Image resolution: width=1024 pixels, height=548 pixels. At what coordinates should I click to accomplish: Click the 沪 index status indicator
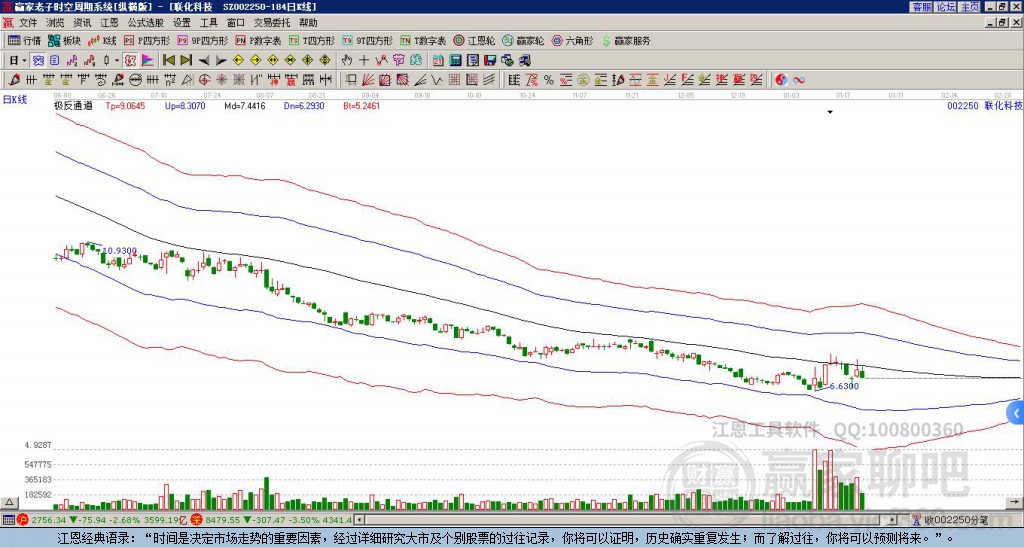point(22,520)
